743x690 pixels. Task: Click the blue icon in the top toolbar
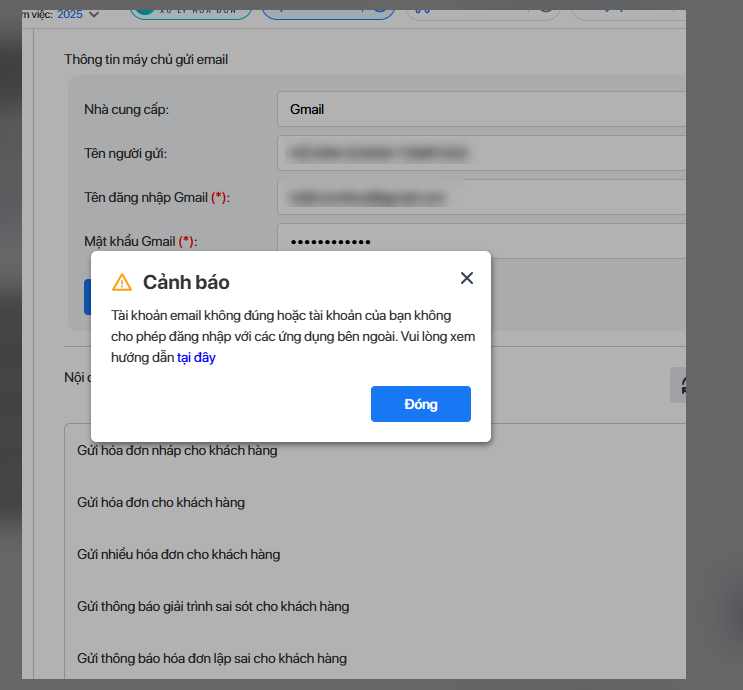pyautogui.click(x=422, y=10)
